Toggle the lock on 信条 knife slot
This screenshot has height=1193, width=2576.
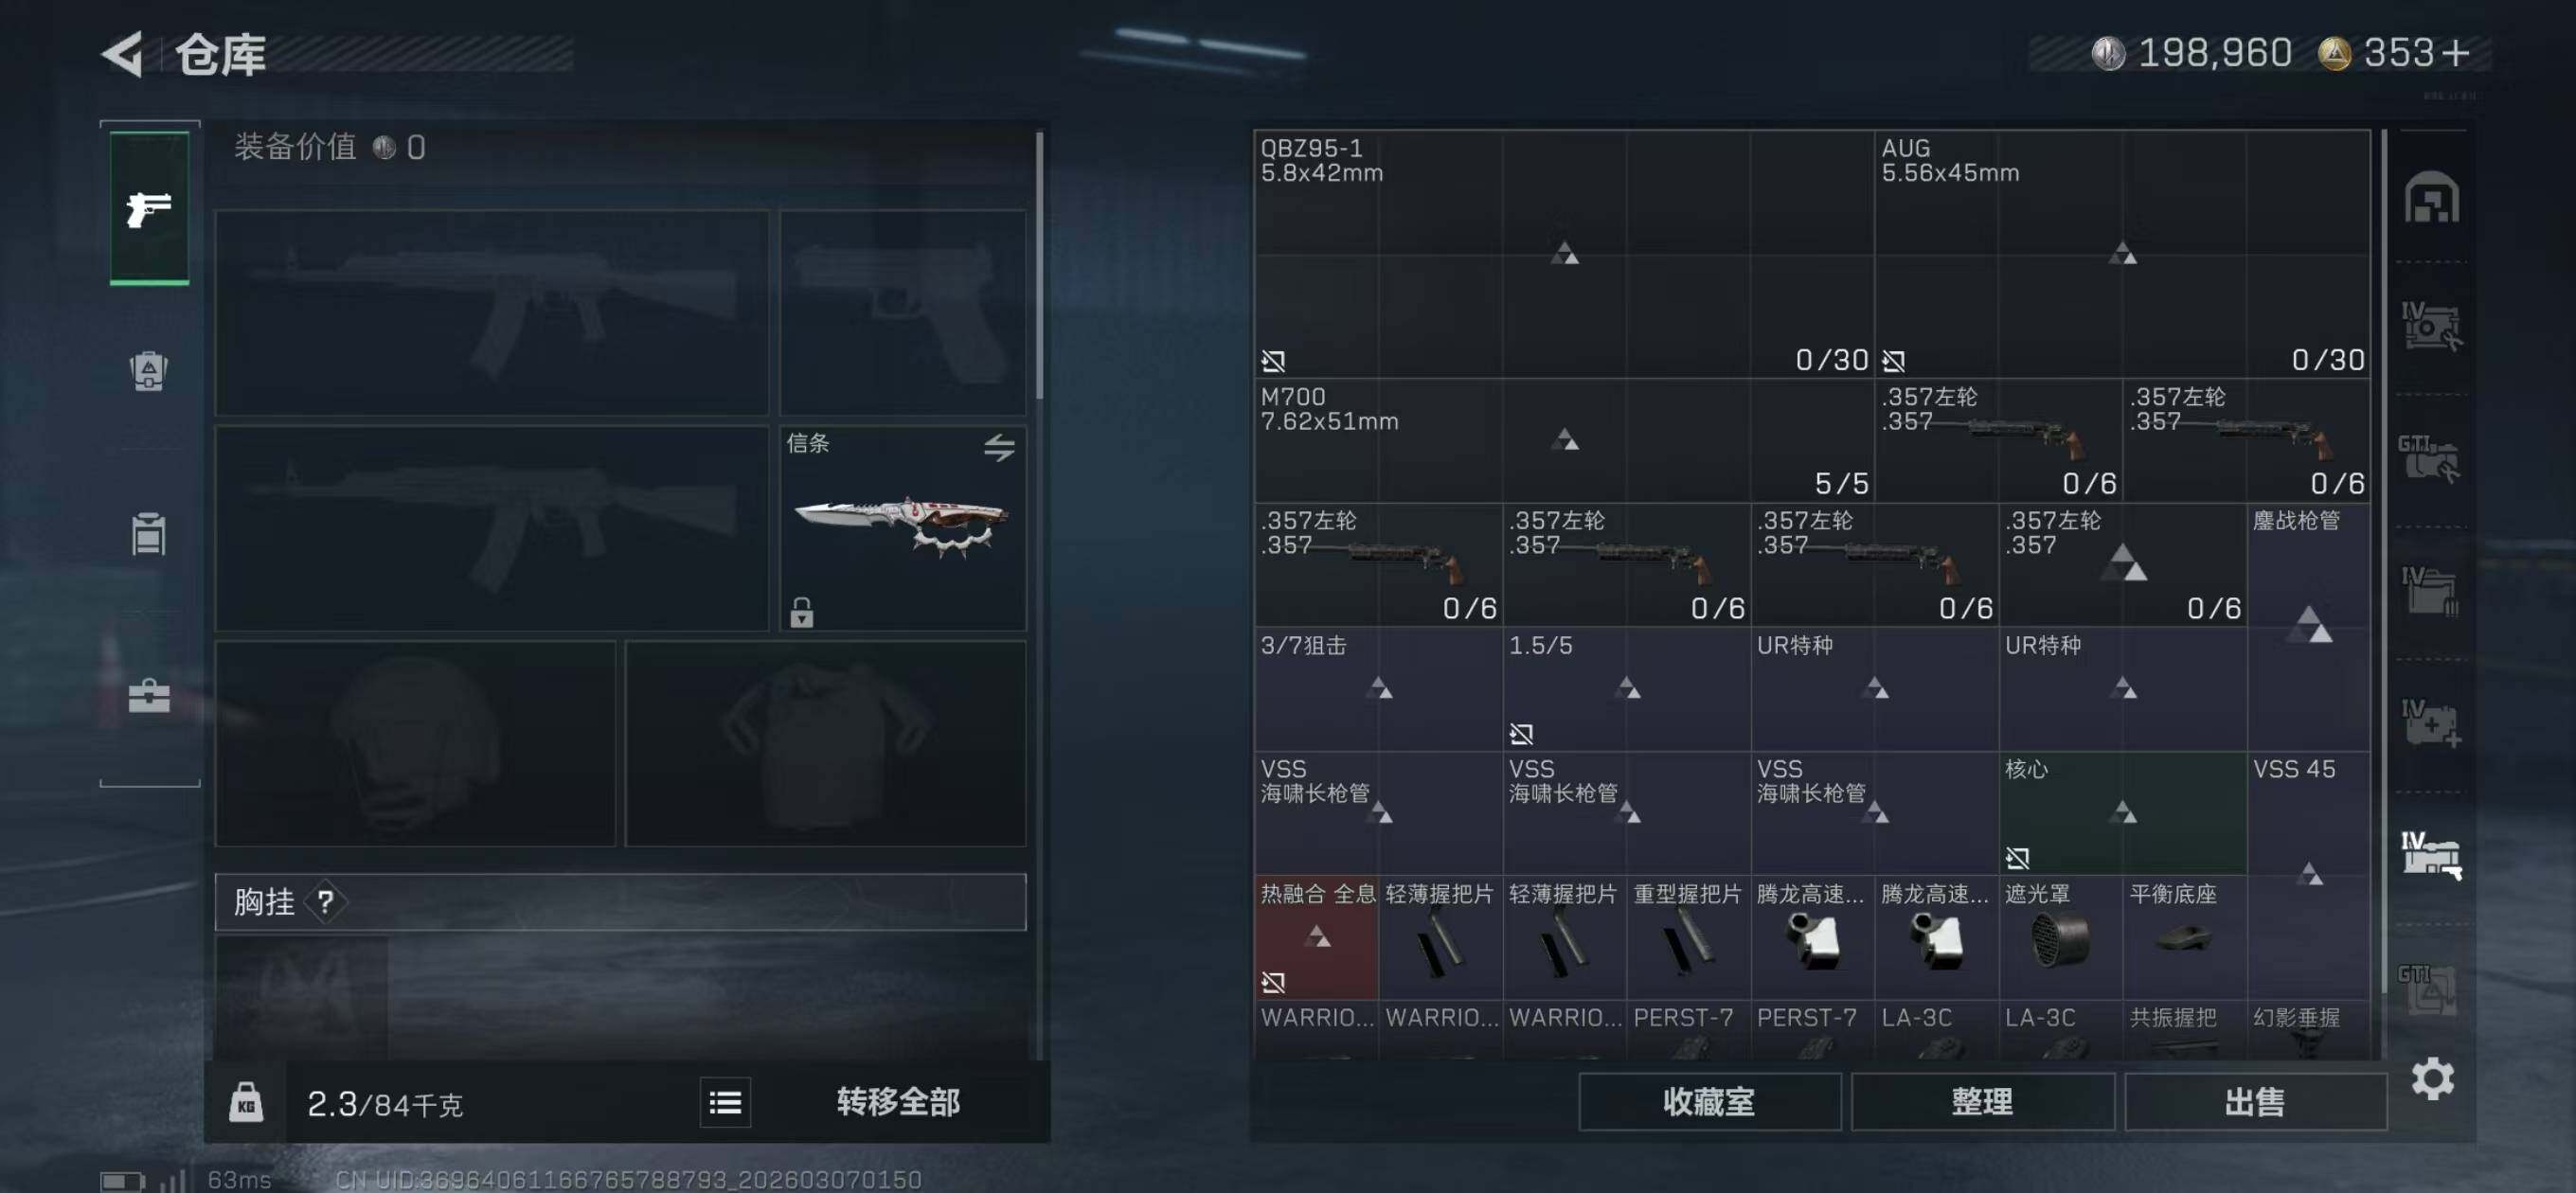(x=801, y=611)
